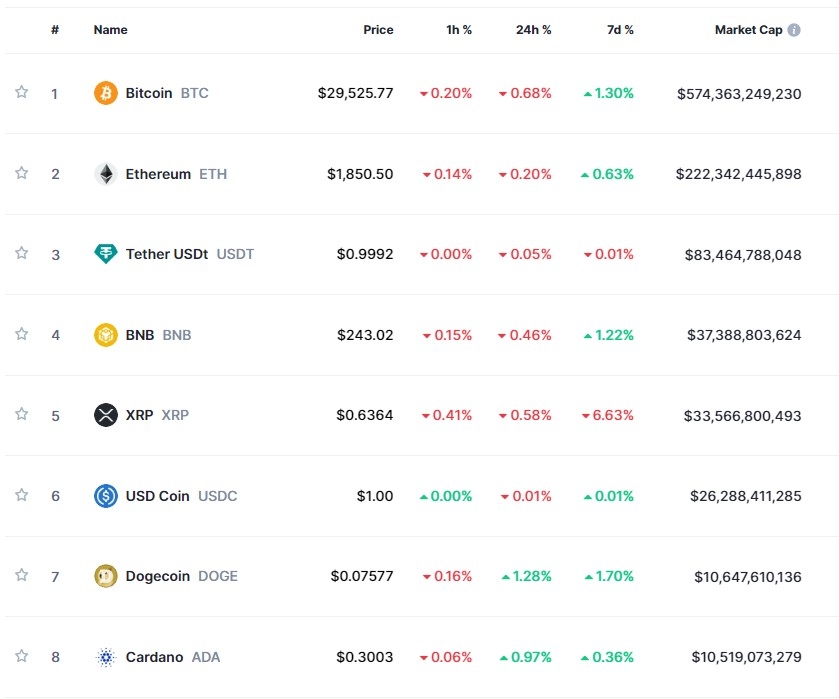This screenshot has width=839, height=699.
Task: Favorite XRP using its star
Action: coord(21,414)
